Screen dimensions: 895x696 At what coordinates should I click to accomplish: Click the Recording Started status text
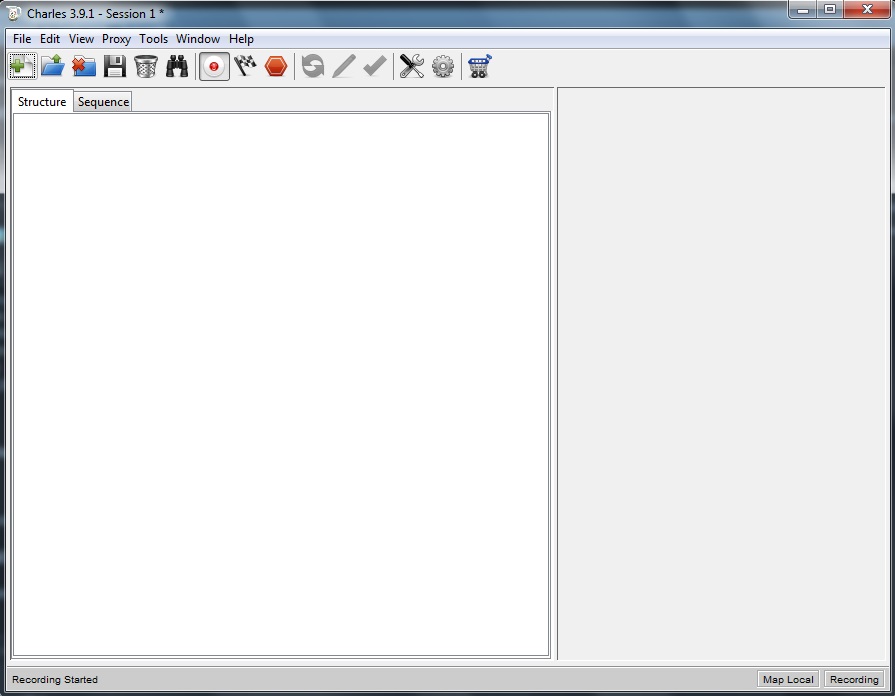[x=55, y=679]
